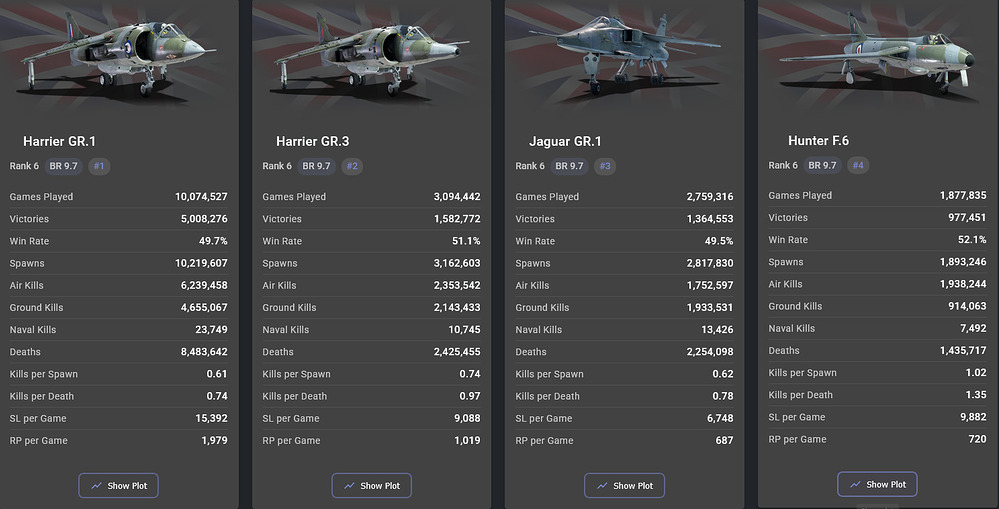Screen dimensions: 999x509
Task: Open the Harrier GR.3 vehicle name
Action: click(x=312, y=142)
